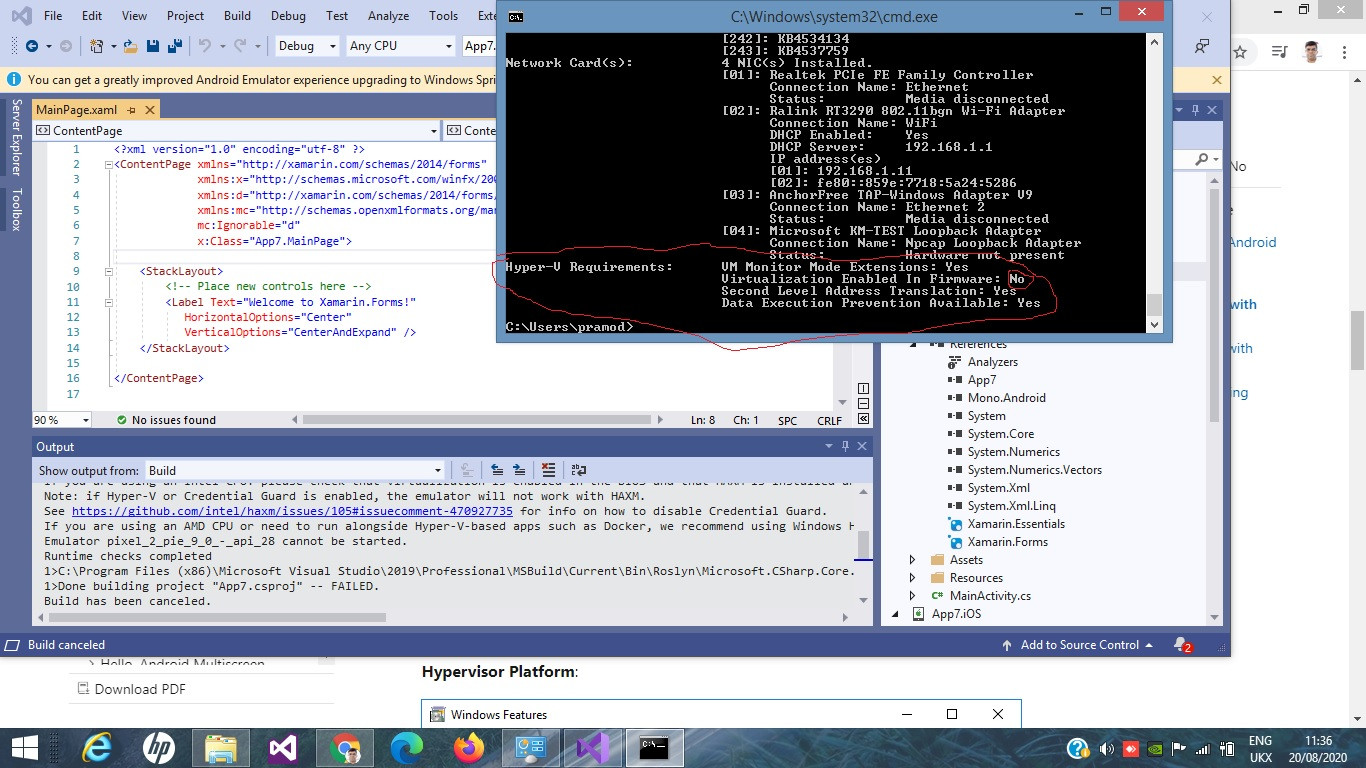Click the notifications icon in status bar

[x=1182, y=645]
